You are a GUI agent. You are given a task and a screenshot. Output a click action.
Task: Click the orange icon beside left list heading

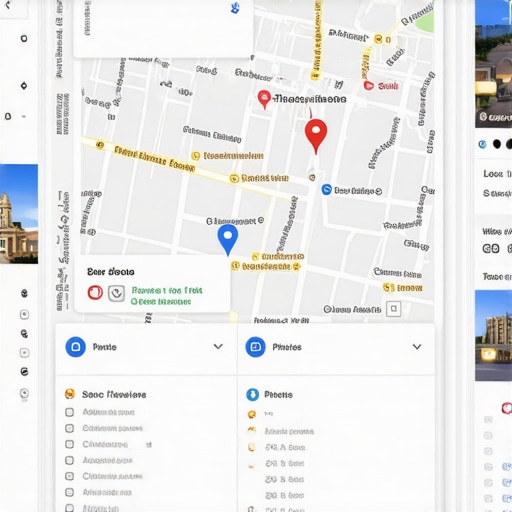[70, 394]
